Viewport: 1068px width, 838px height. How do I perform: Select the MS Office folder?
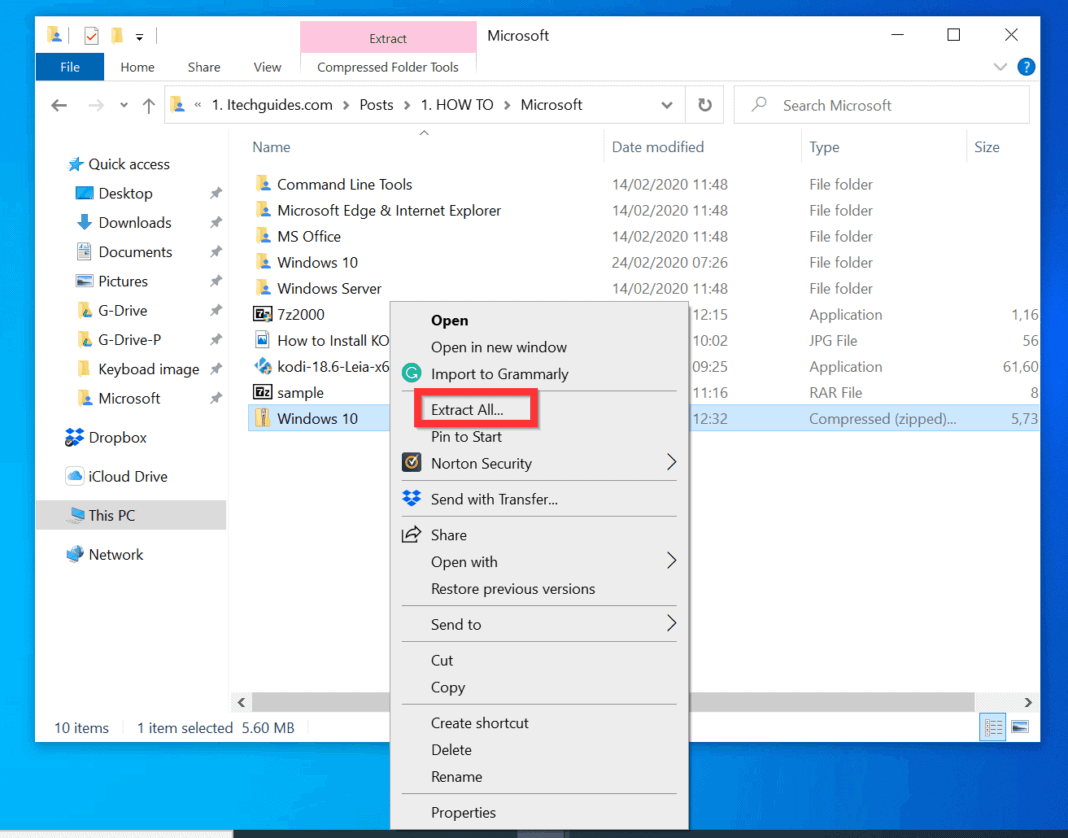pyautogui.click(x=309, y=236)
